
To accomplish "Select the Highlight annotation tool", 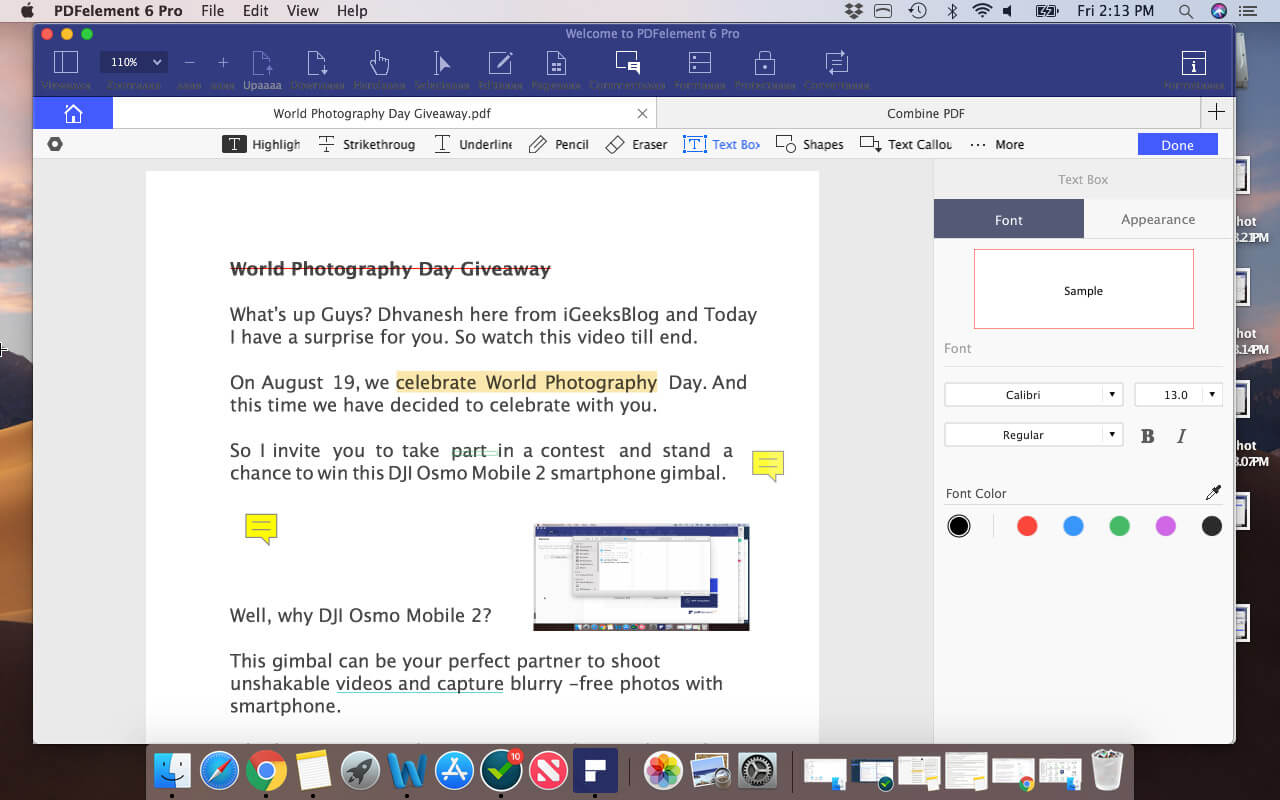I will [261, 144].
